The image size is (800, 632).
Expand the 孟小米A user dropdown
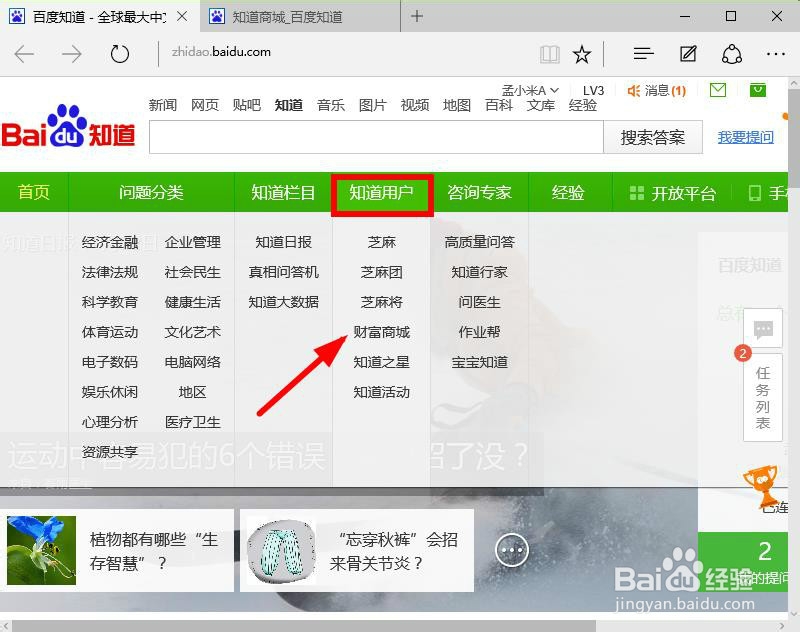coord(530,91)
